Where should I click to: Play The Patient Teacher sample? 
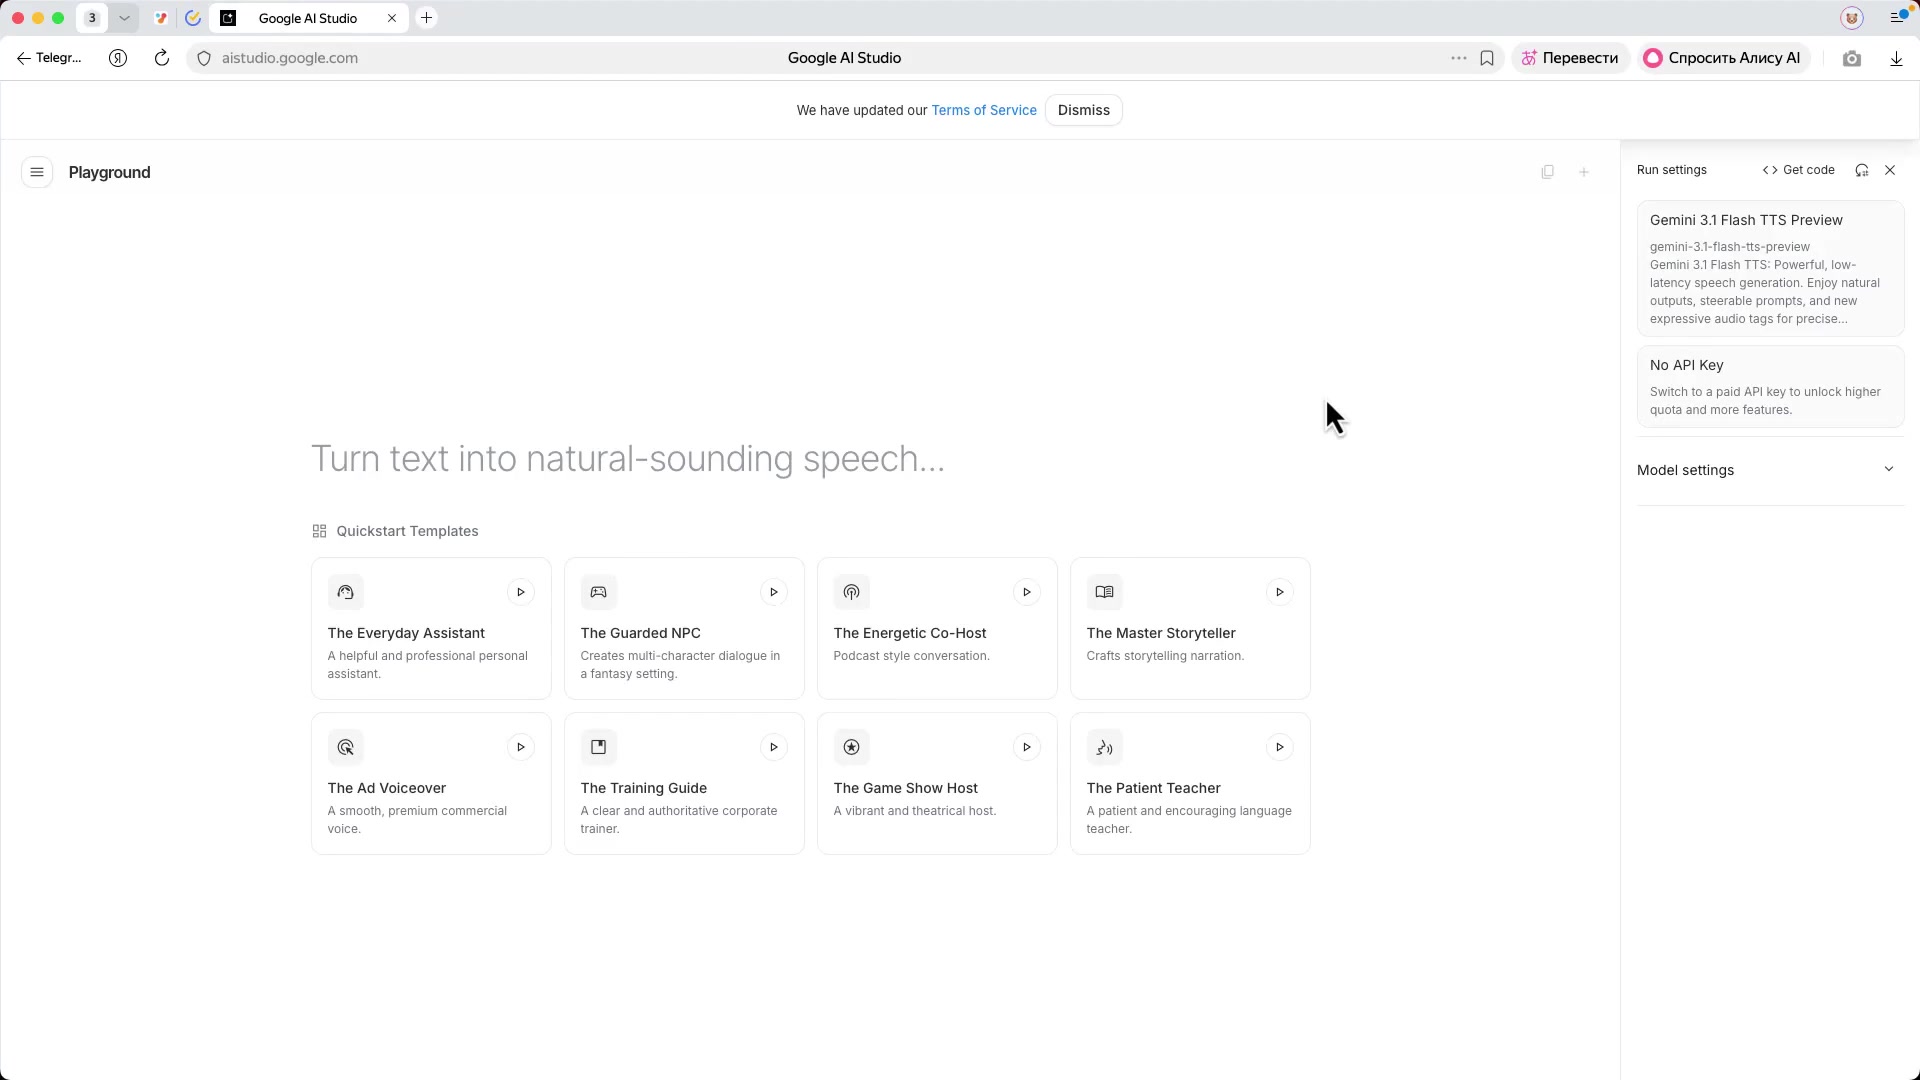1280,747
